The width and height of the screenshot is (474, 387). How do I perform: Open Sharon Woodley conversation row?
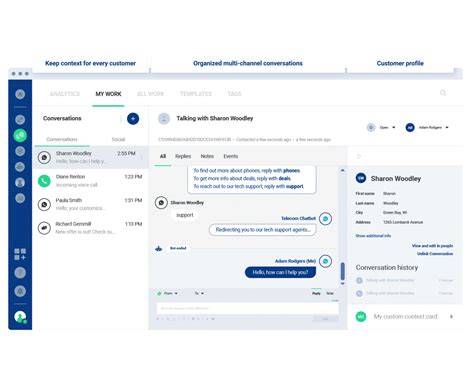click(x=91, y=157)
